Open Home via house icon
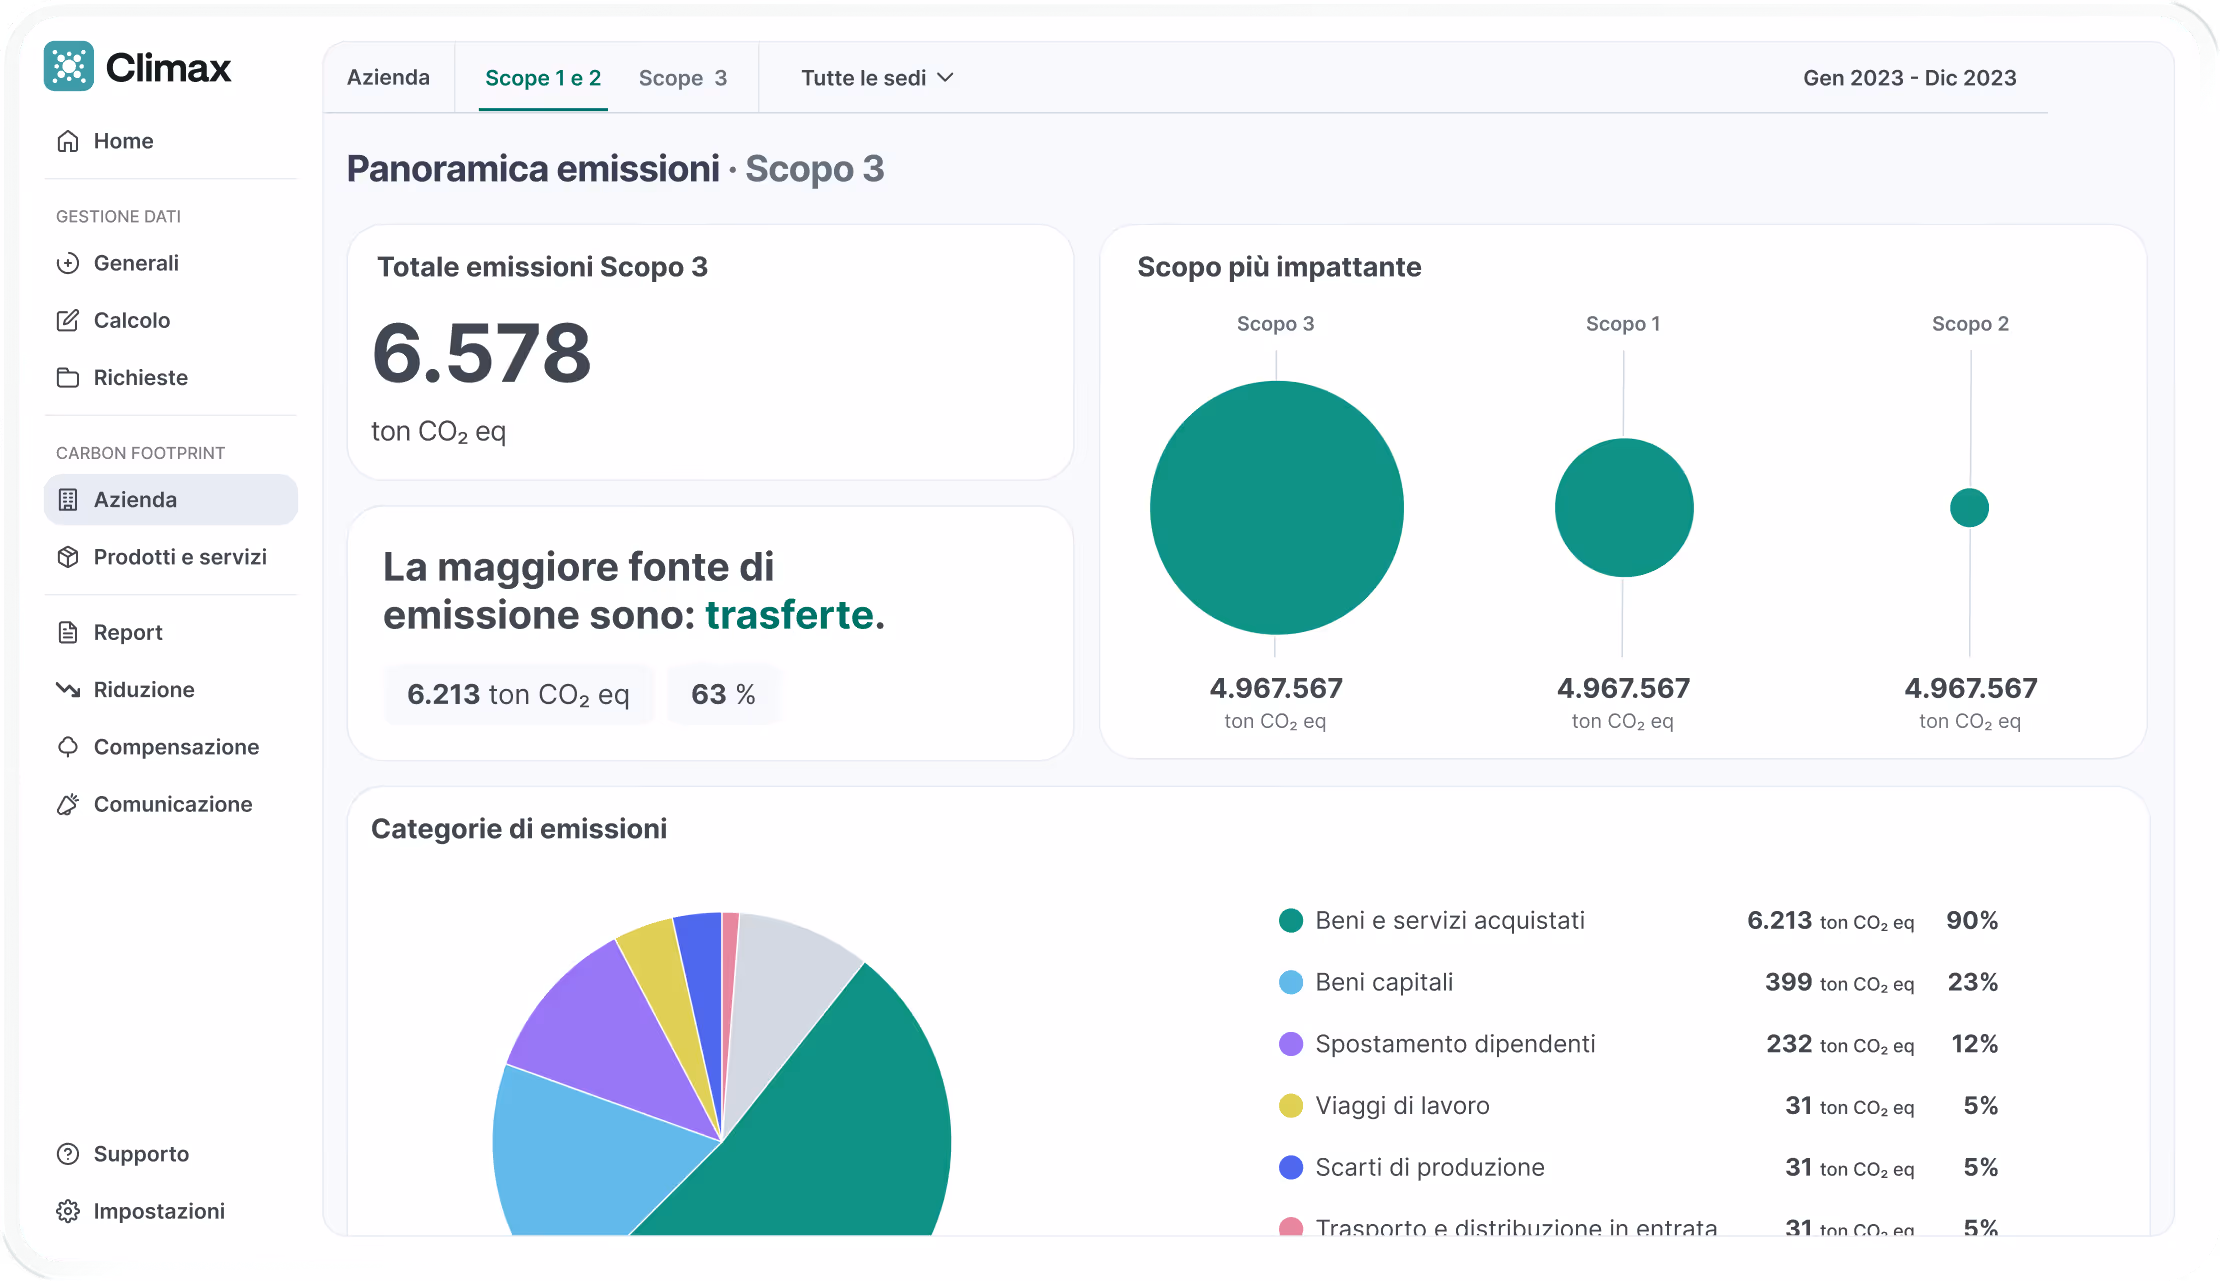 68,141
